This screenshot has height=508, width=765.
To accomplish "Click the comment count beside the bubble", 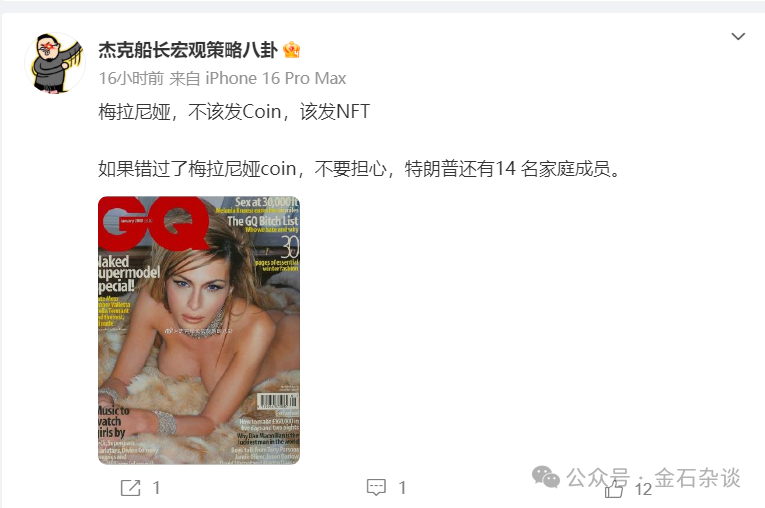I will [x=403, y=488].
